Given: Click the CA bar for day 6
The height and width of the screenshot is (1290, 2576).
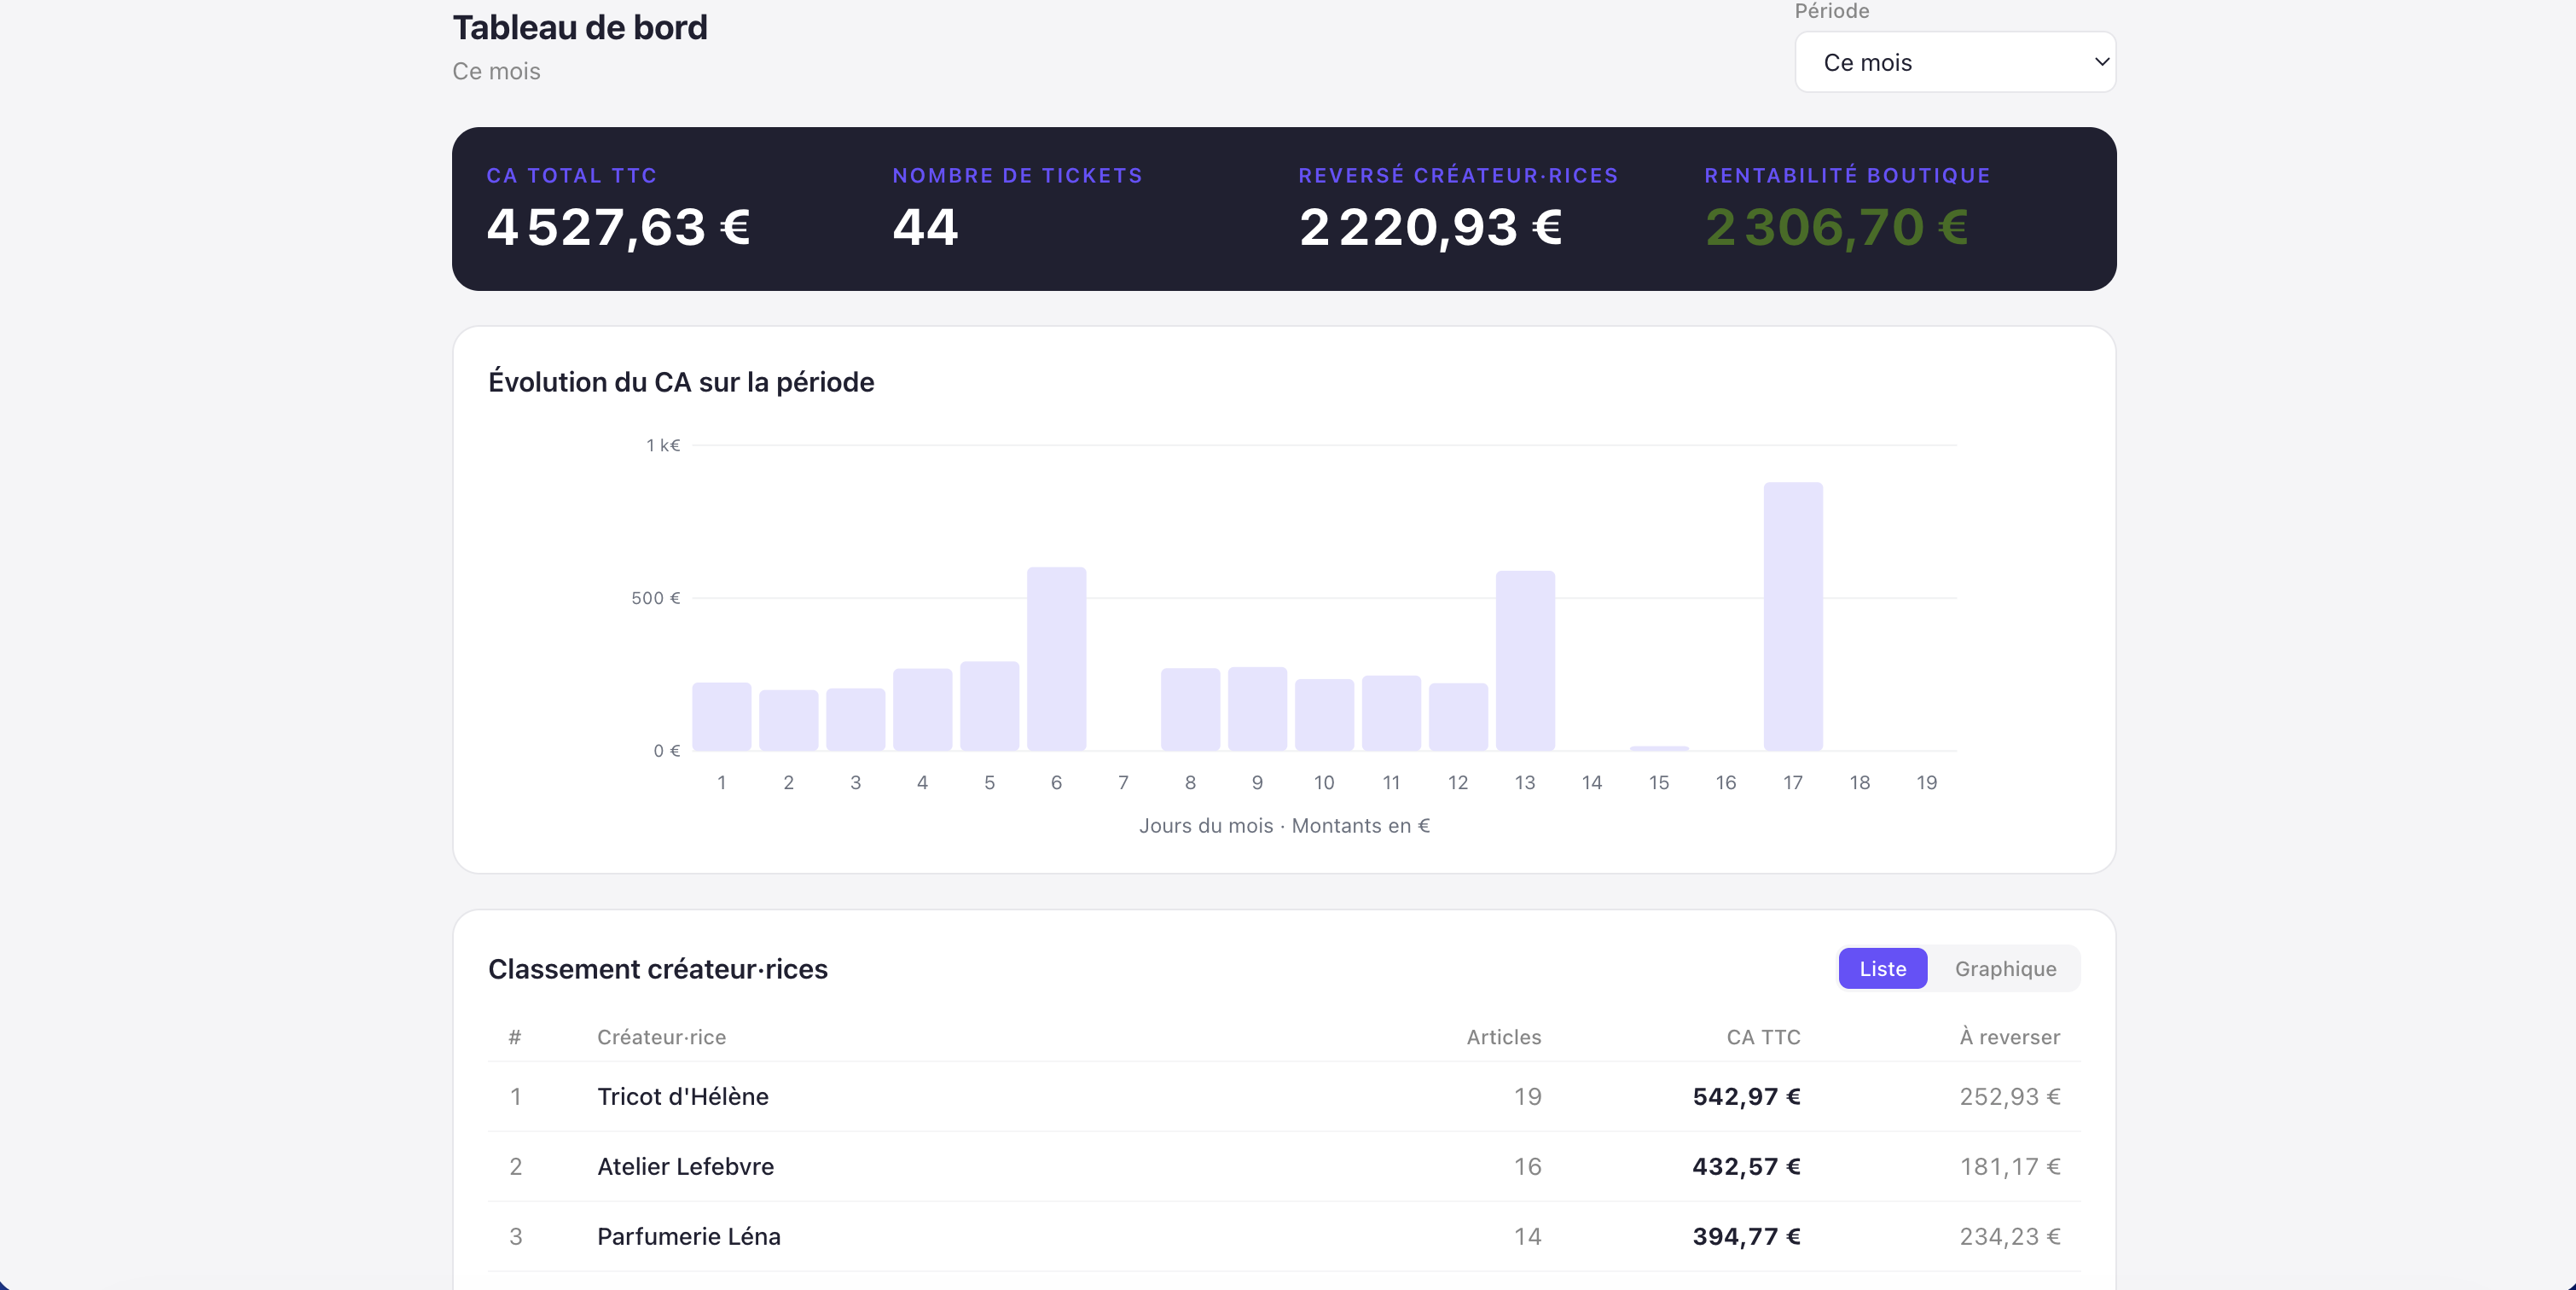Looking at the screenshot, I should coord(1056,658).
